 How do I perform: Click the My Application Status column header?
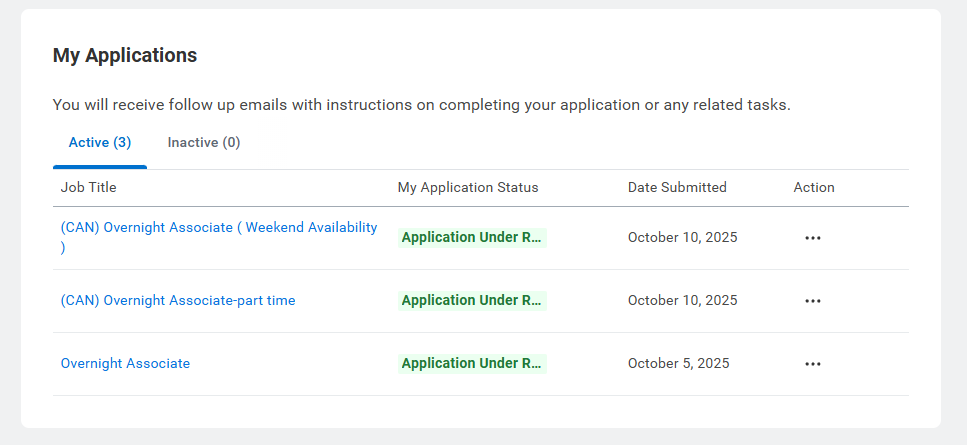pyautogui.click(x=468, y=187)
